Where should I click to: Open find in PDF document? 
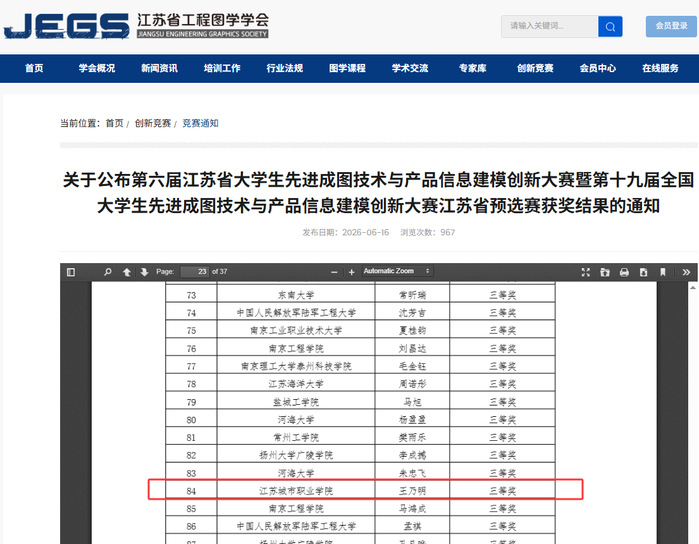pyautogui.click(x=107, y=272)
